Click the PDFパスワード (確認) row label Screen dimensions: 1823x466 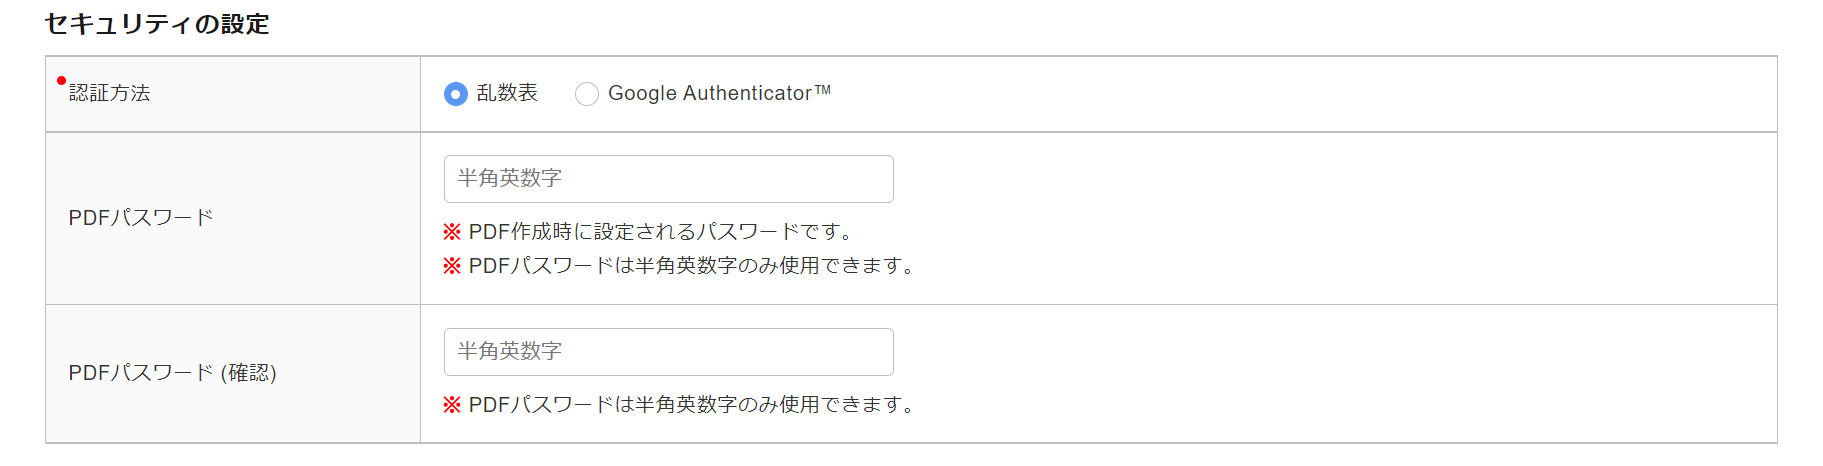pos(172,373)
